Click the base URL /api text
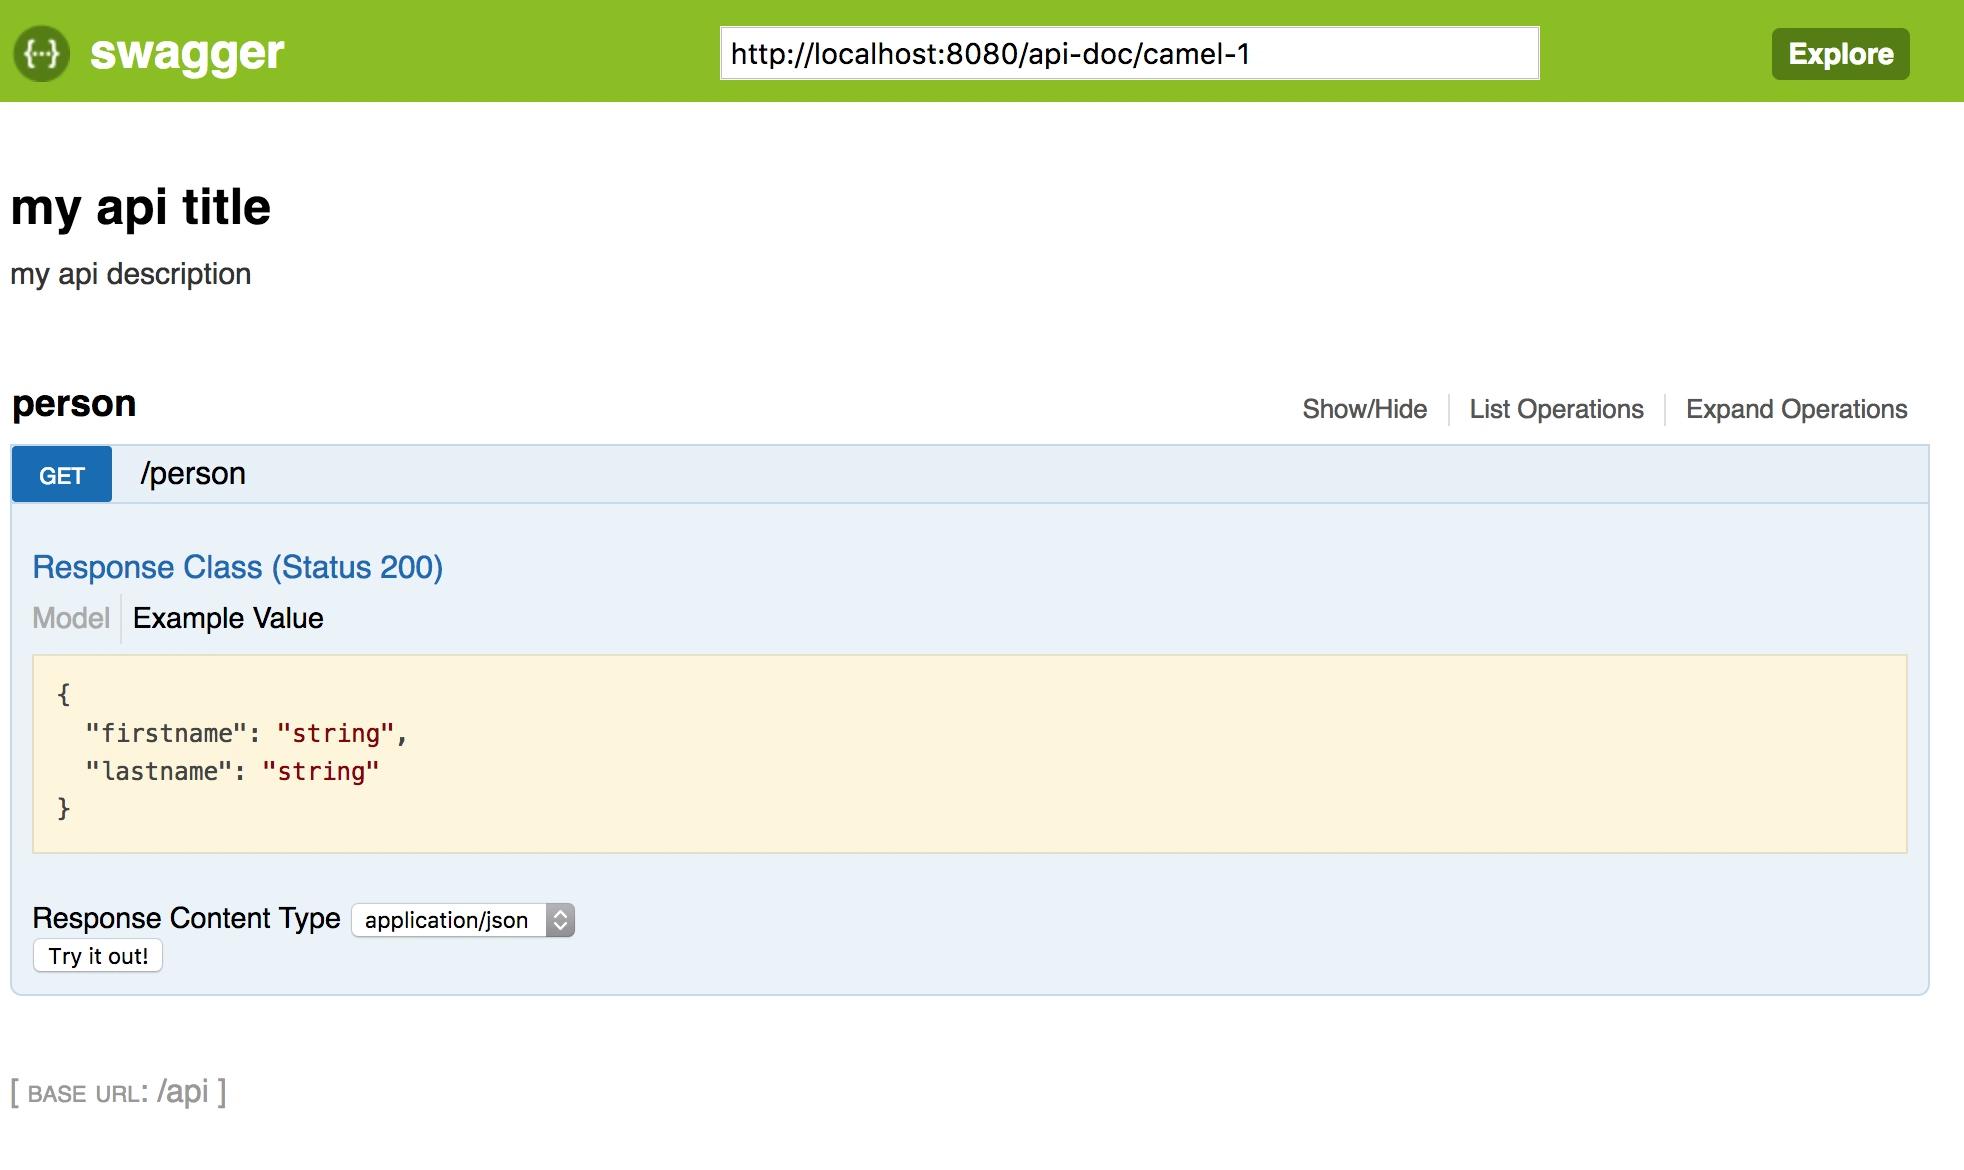This screenshot has width=1964, height=1170. coord(183,1091)
